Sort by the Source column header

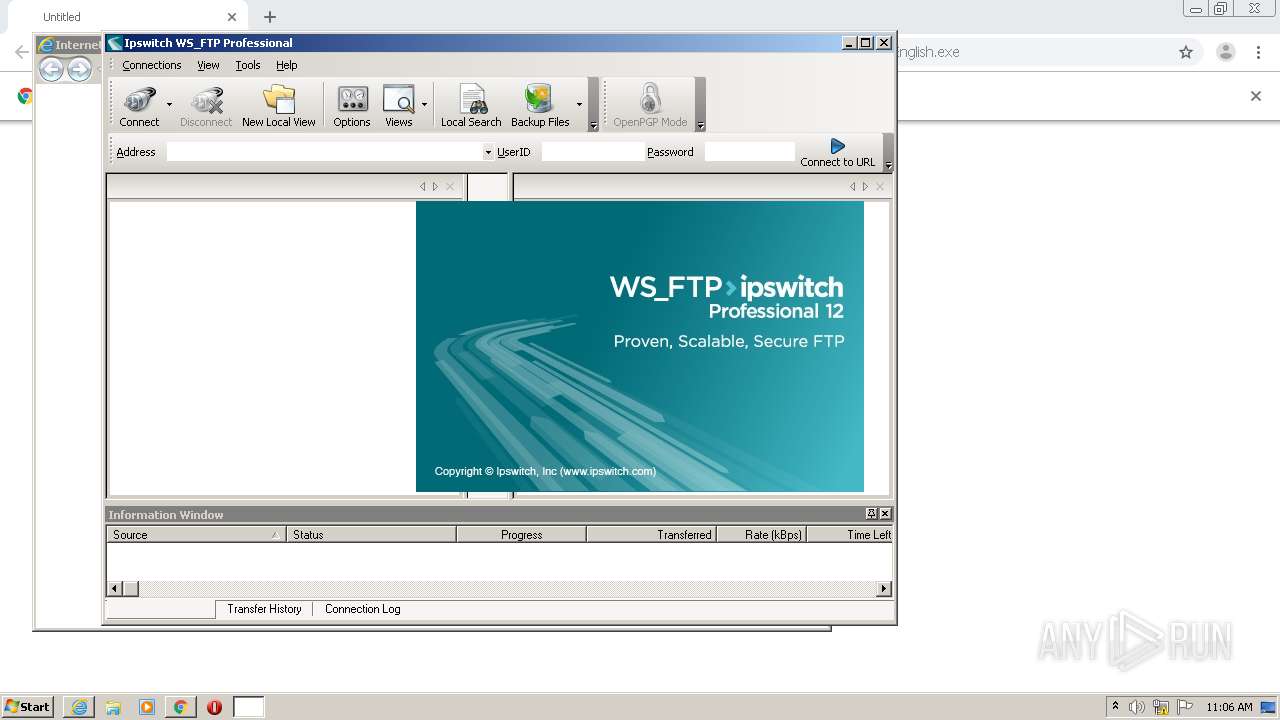196,535
